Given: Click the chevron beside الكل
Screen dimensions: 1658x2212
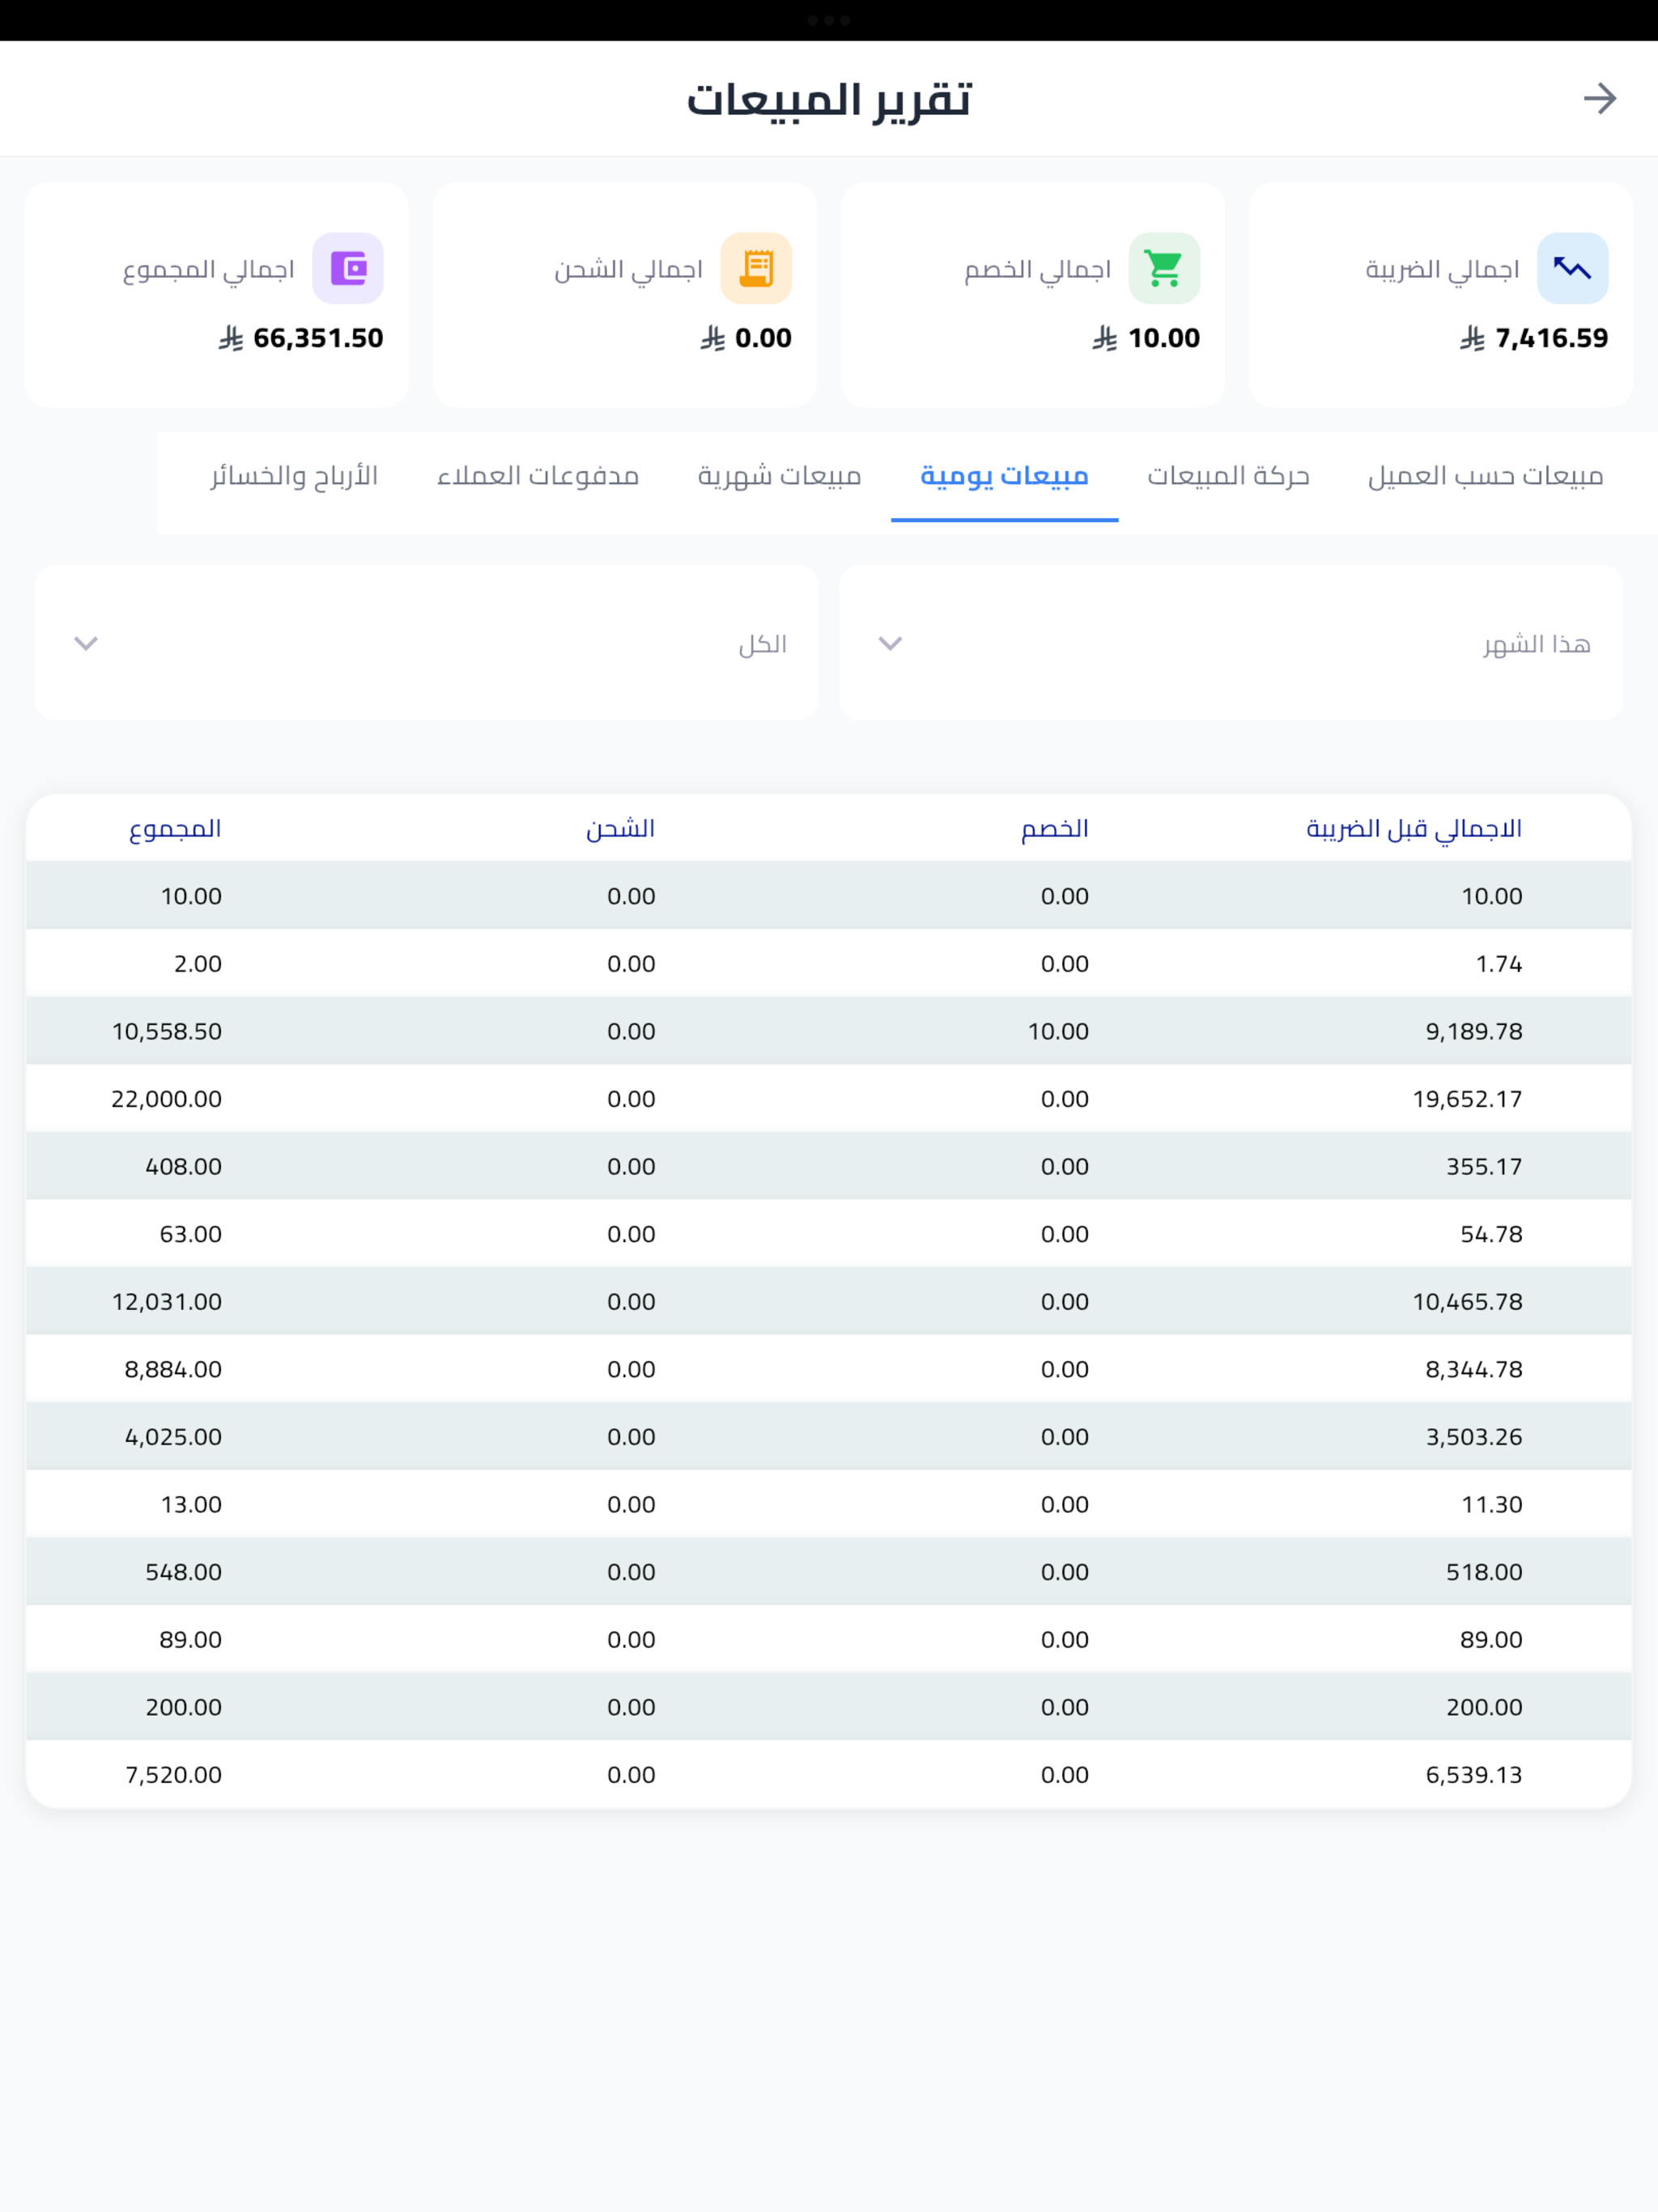Looking at the screenshot, I should click(86, 643).
